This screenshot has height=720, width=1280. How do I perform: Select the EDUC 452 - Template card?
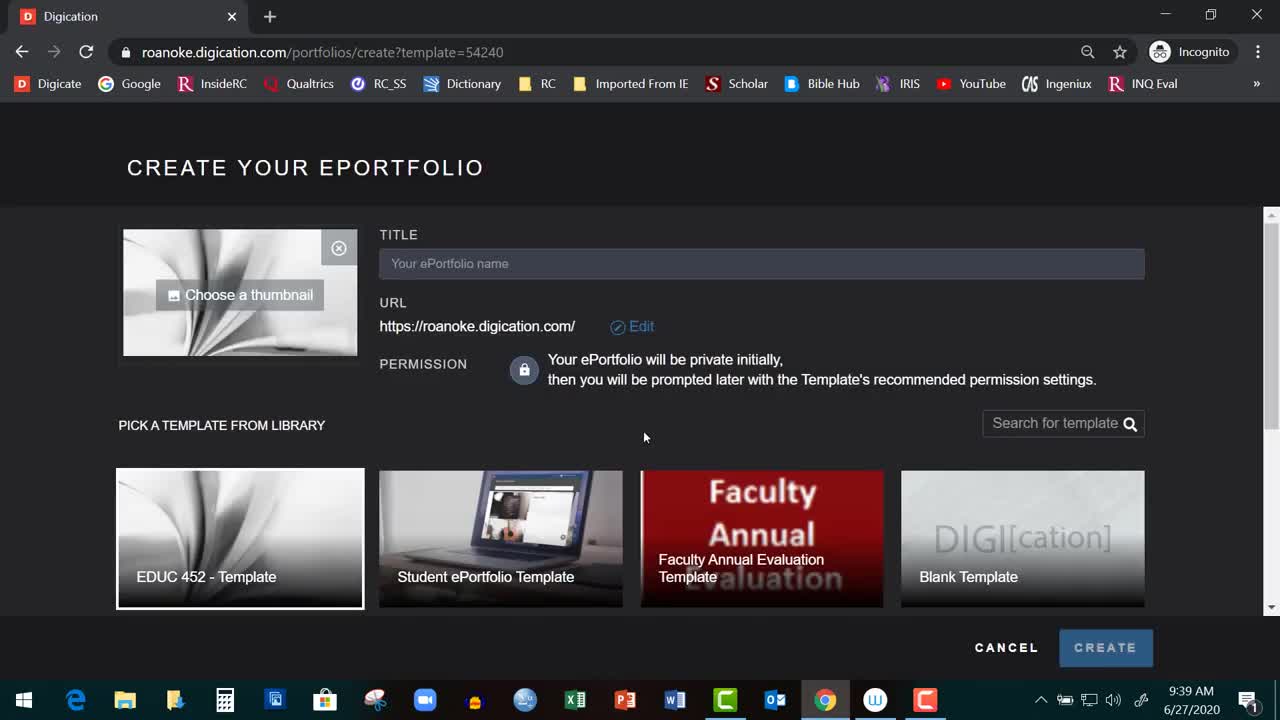[240, 538]
